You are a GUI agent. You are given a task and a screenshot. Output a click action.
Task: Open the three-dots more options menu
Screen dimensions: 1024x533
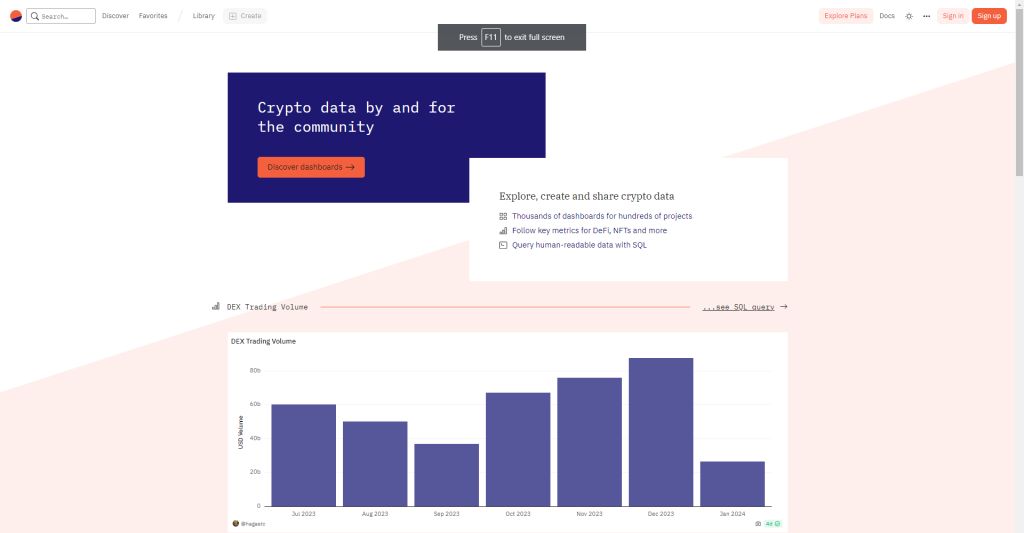click(x=926, y=16)
